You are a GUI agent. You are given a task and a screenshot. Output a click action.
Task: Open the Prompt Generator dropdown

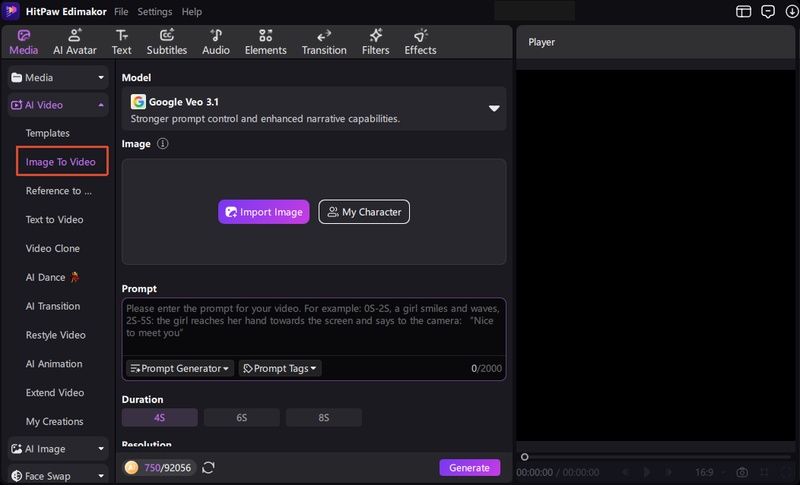(x=180, y=368)
